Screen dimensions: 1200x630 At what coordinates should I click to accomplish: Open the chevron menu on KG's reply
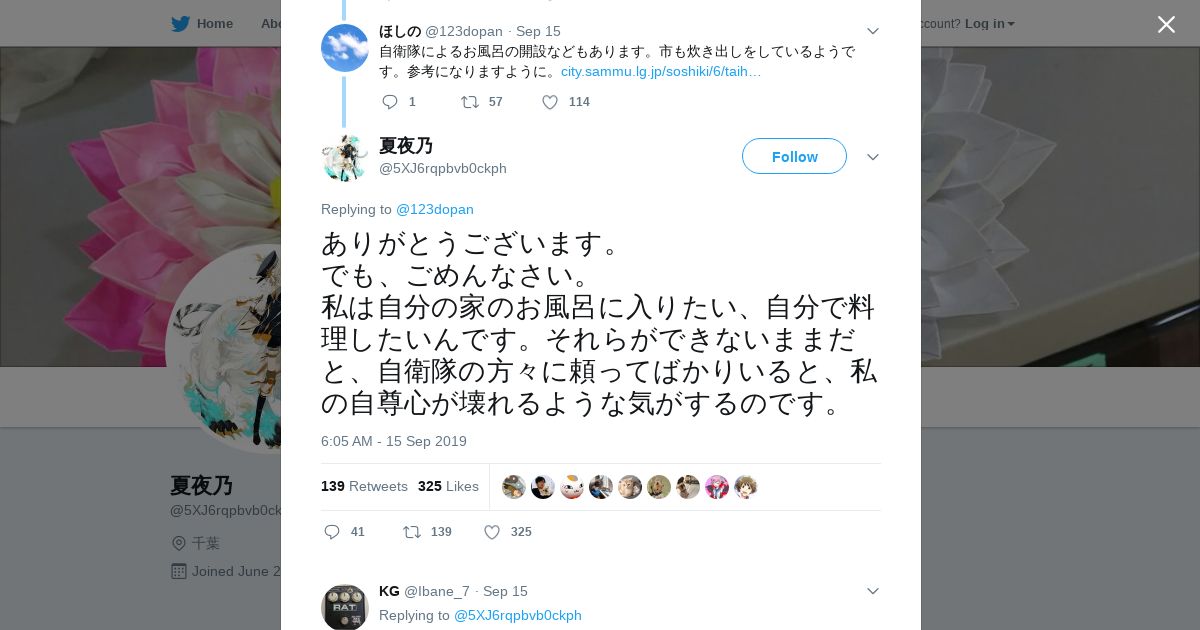click(x=872, y=591)
